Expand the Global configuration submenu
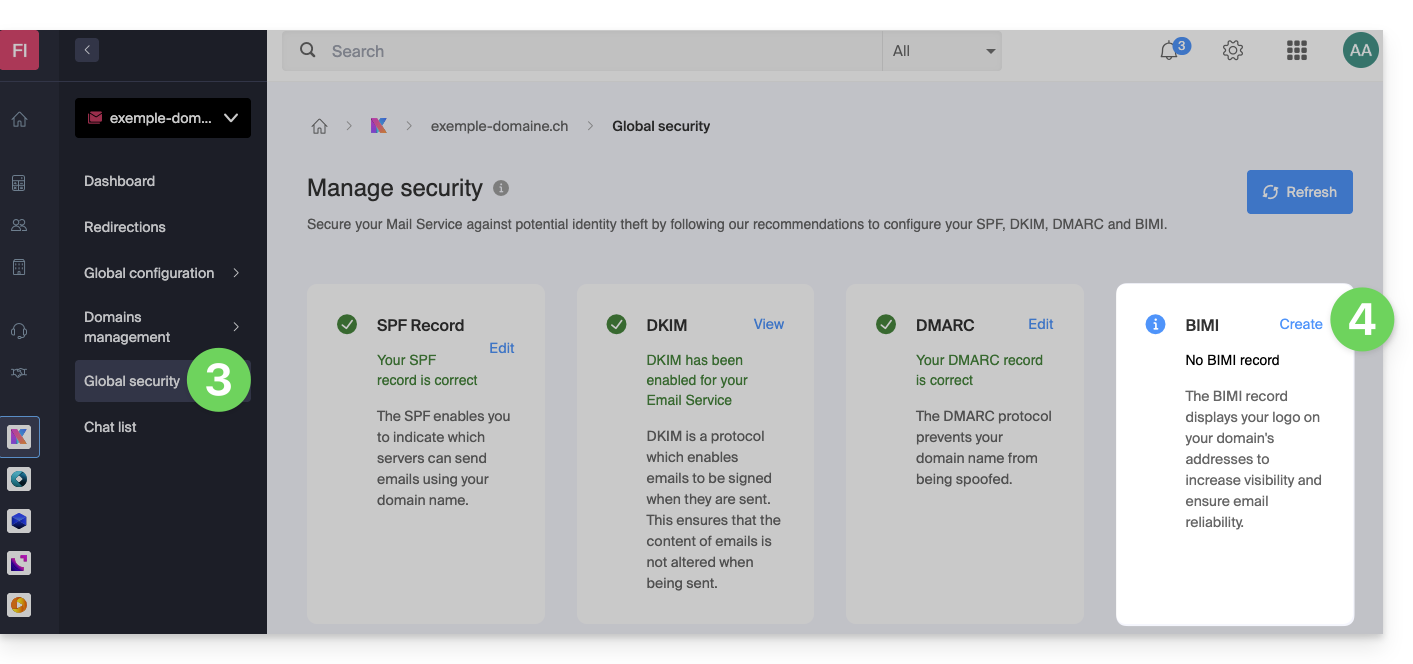Image resolution: width=1413 pixels, height=664 pixels. (x=236, y=273)
